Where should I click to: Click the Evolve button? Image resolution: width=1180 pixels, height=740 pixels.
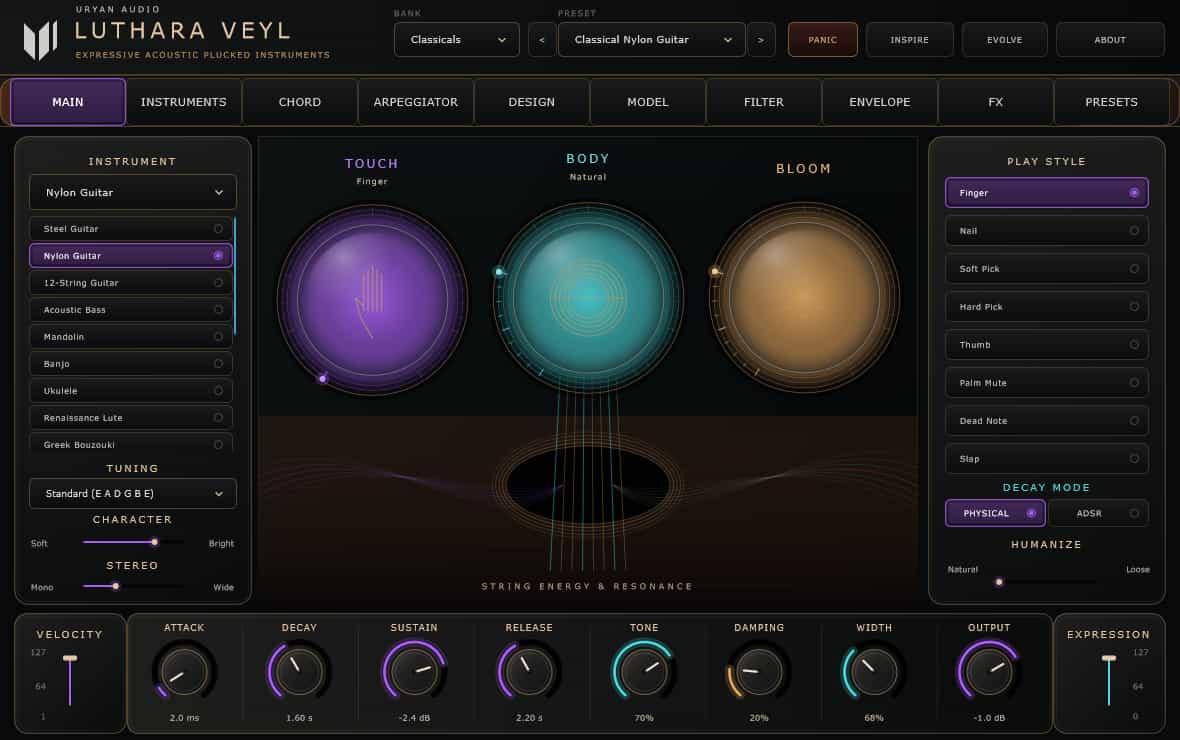1005,40
